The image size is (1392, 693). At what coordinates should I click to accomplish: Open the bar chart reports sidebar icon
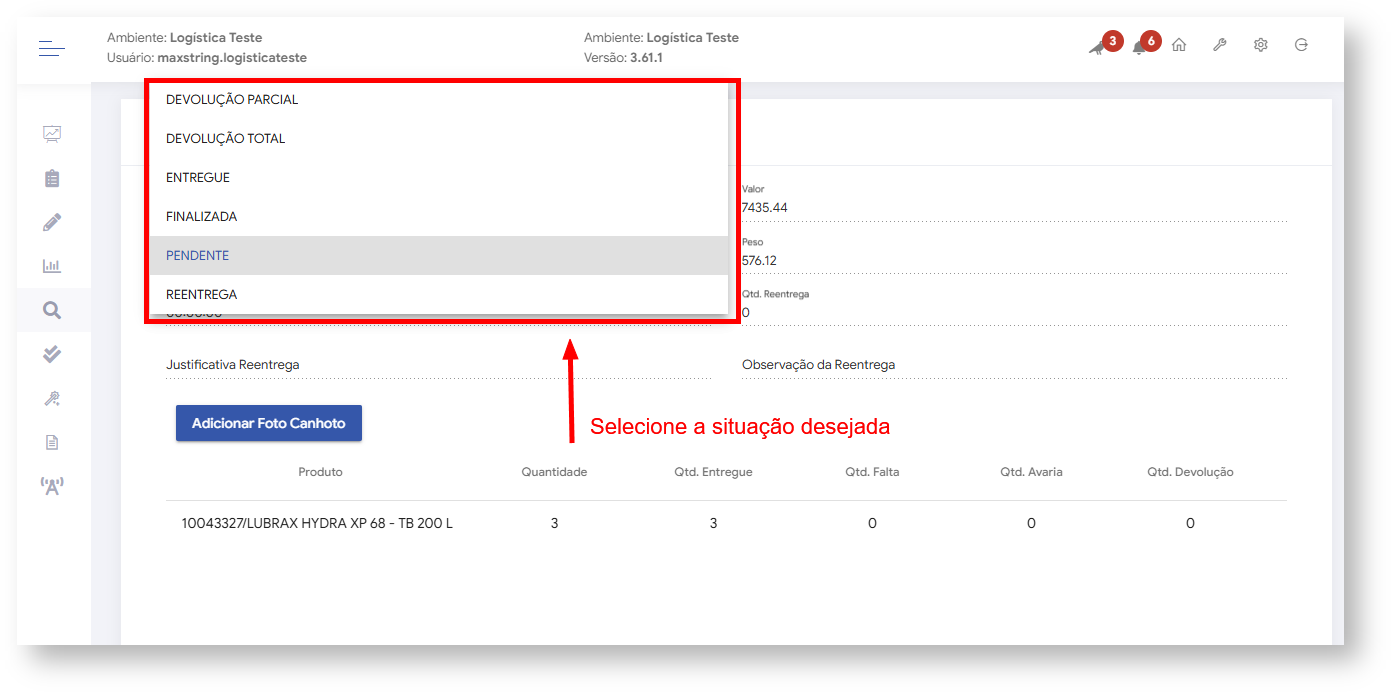pos(52,266)
